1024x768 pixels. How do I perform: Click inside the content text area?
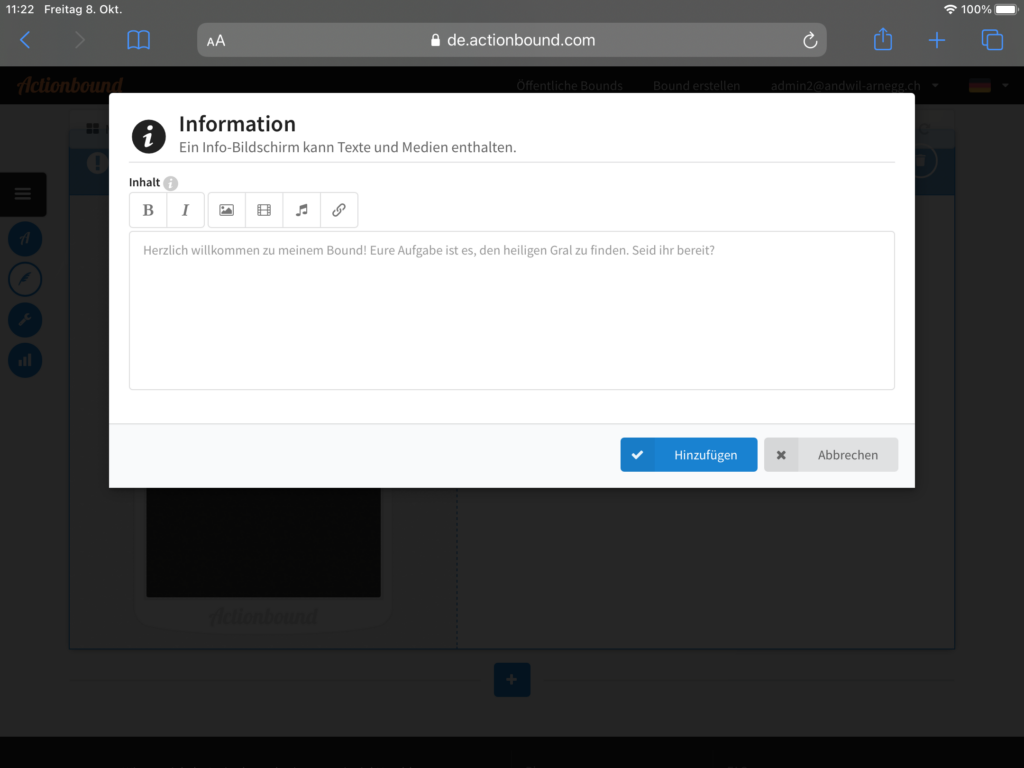[511, 310]
